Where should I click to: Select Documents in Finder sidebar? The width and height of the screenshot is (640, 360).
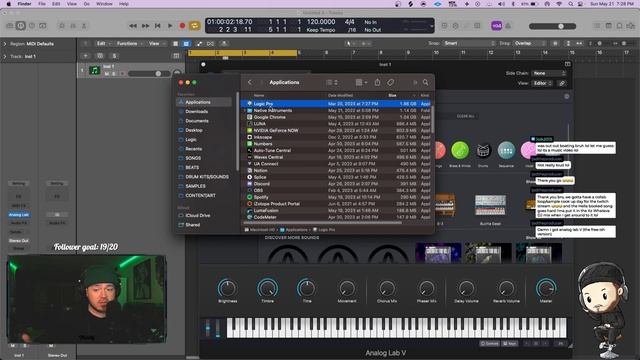click(x=197, y=121)
